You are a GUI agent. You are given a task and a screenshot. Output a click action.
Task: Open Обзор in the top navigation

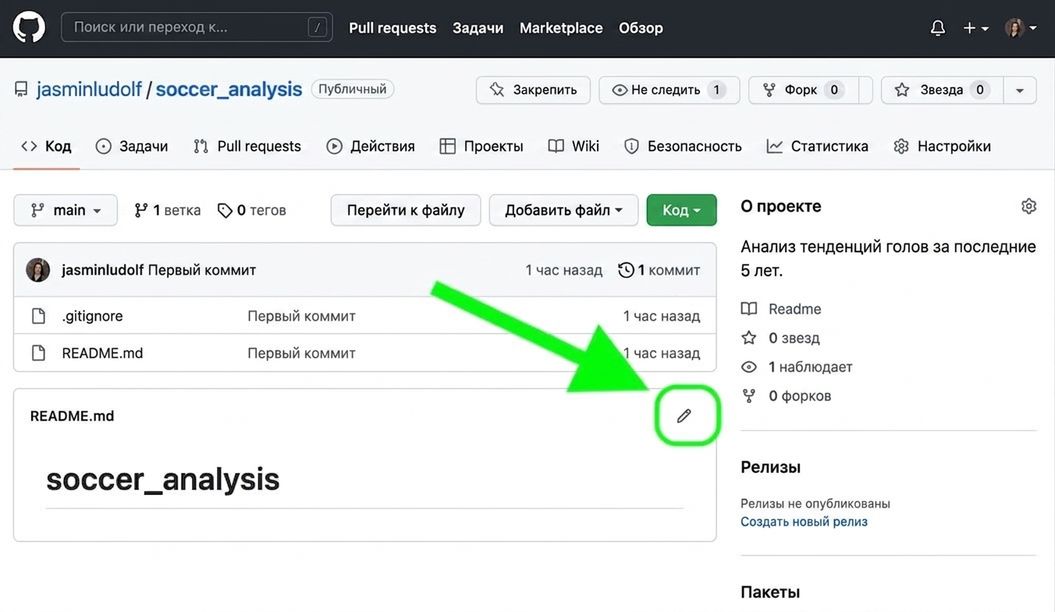click(x=641, y=28)
